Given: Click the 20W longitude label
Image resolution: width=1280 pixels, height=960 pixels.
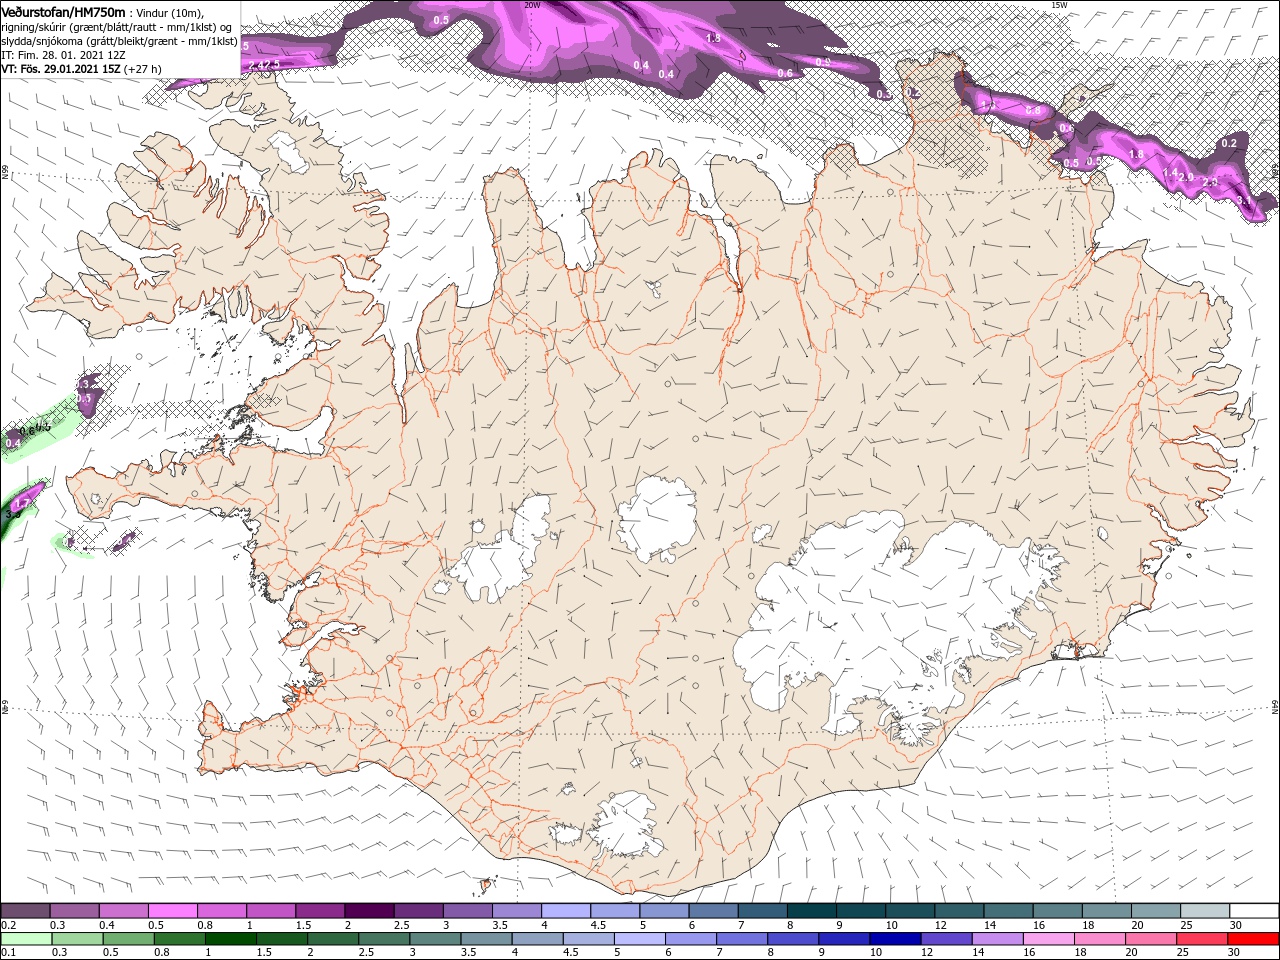Looking at the screenshot, I should coord(532,5).
